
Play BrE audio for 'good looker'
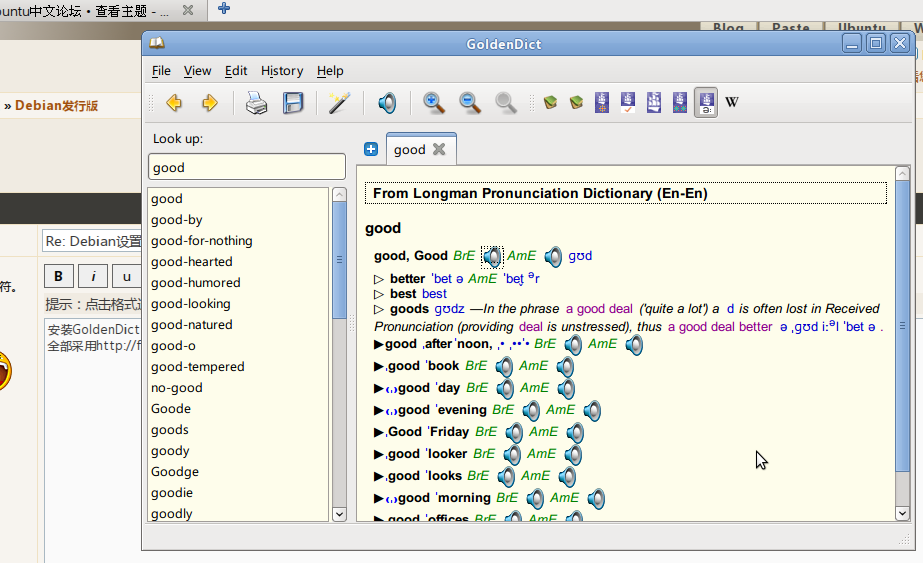pyautogui.click(x=512, y=455)
